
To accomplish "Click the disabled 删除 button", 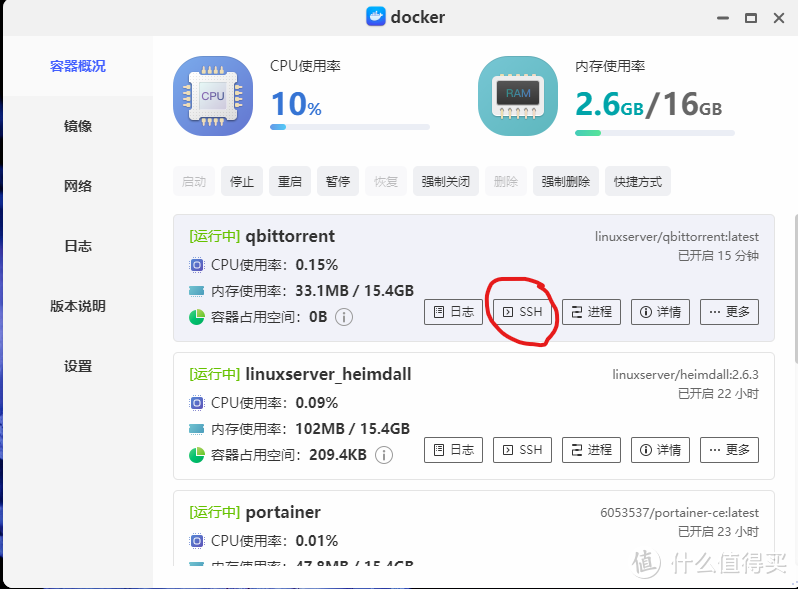I will [506, 181].
